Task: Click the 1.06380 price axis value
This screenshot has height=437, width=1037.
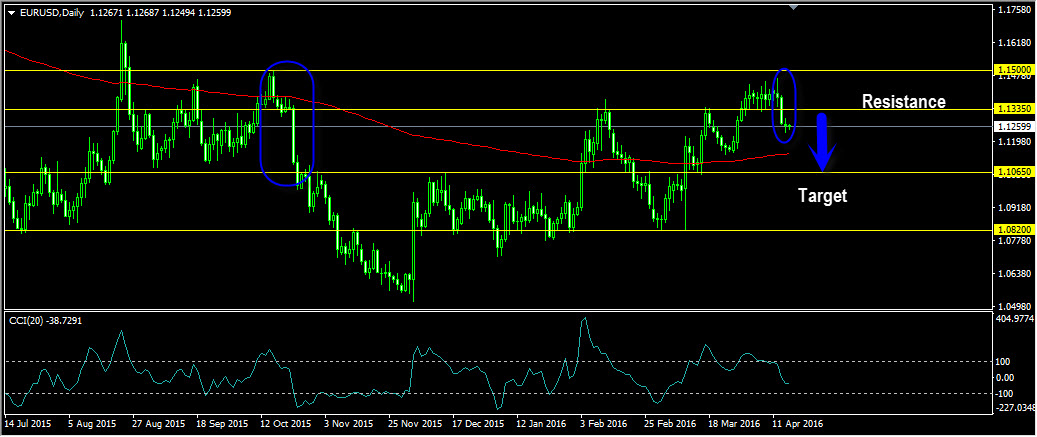Action: point(1016,274)
